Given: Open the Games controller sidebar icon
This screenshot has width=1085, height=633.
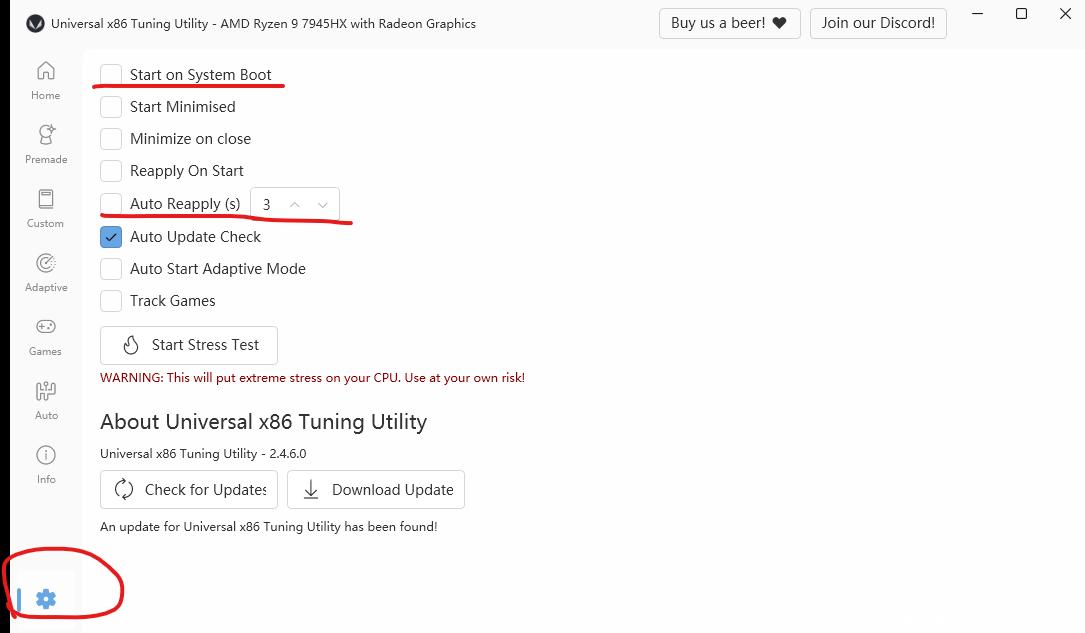Looking at the screenshot, I should 45,327.
